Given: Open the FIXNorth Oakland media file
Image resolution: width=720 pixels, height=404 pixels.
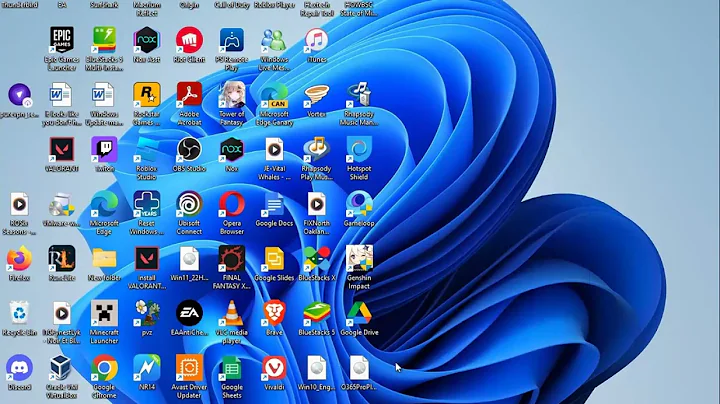Looking at the screenshot, I should [x=316, y=204].
